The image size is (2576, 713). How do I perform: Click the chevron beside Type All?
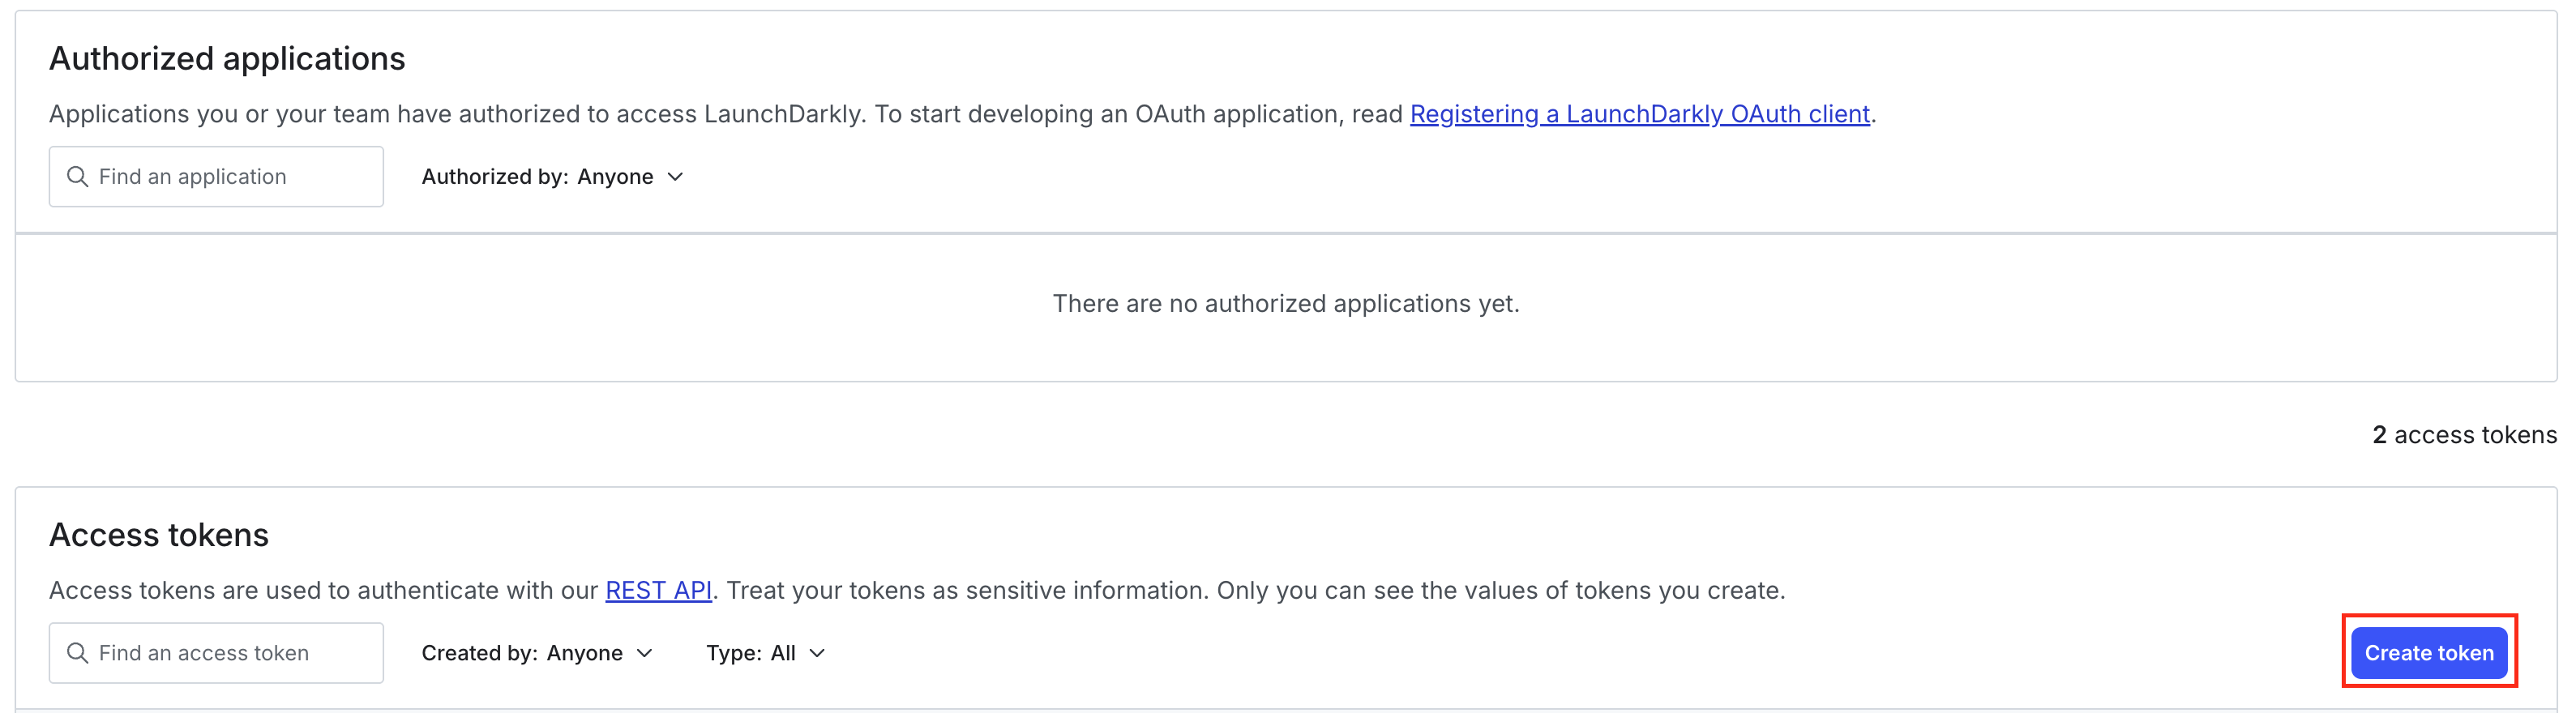(818, 653)
